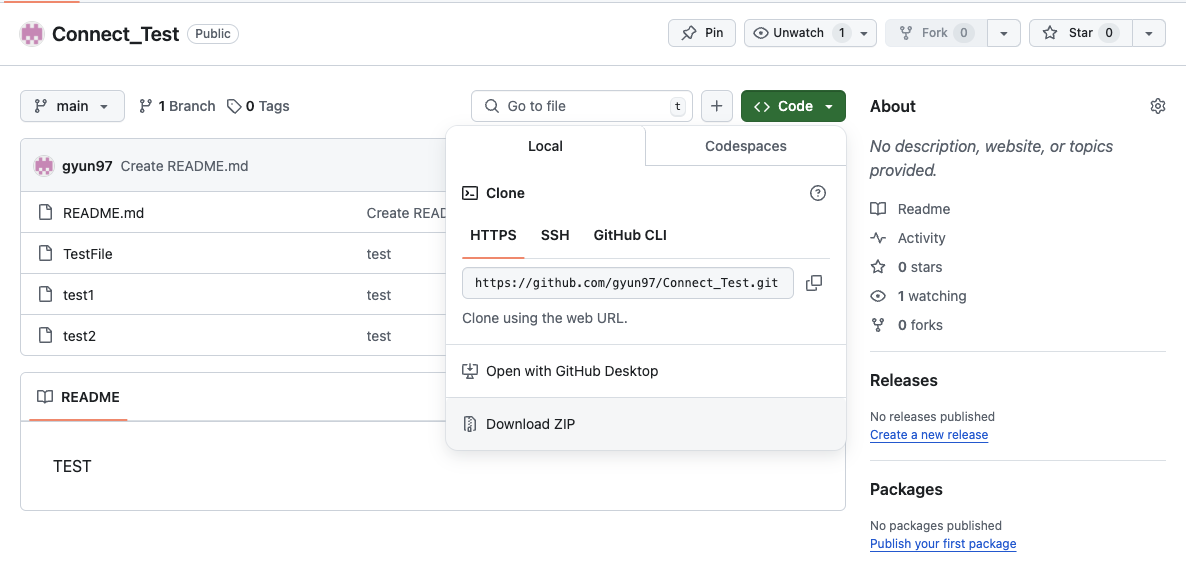Click the star icon beside 0 stars
This screenshot has width=1186, height=576.
878,267
